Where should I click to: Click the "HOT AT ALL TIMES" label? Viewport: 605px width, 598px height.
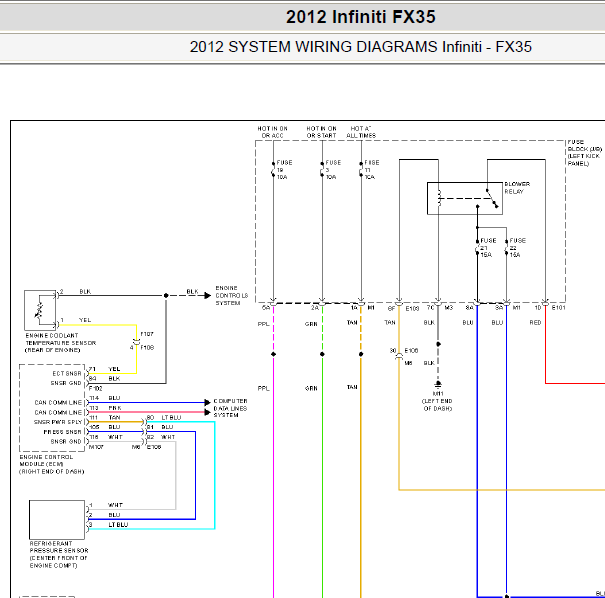coord(361,132)
